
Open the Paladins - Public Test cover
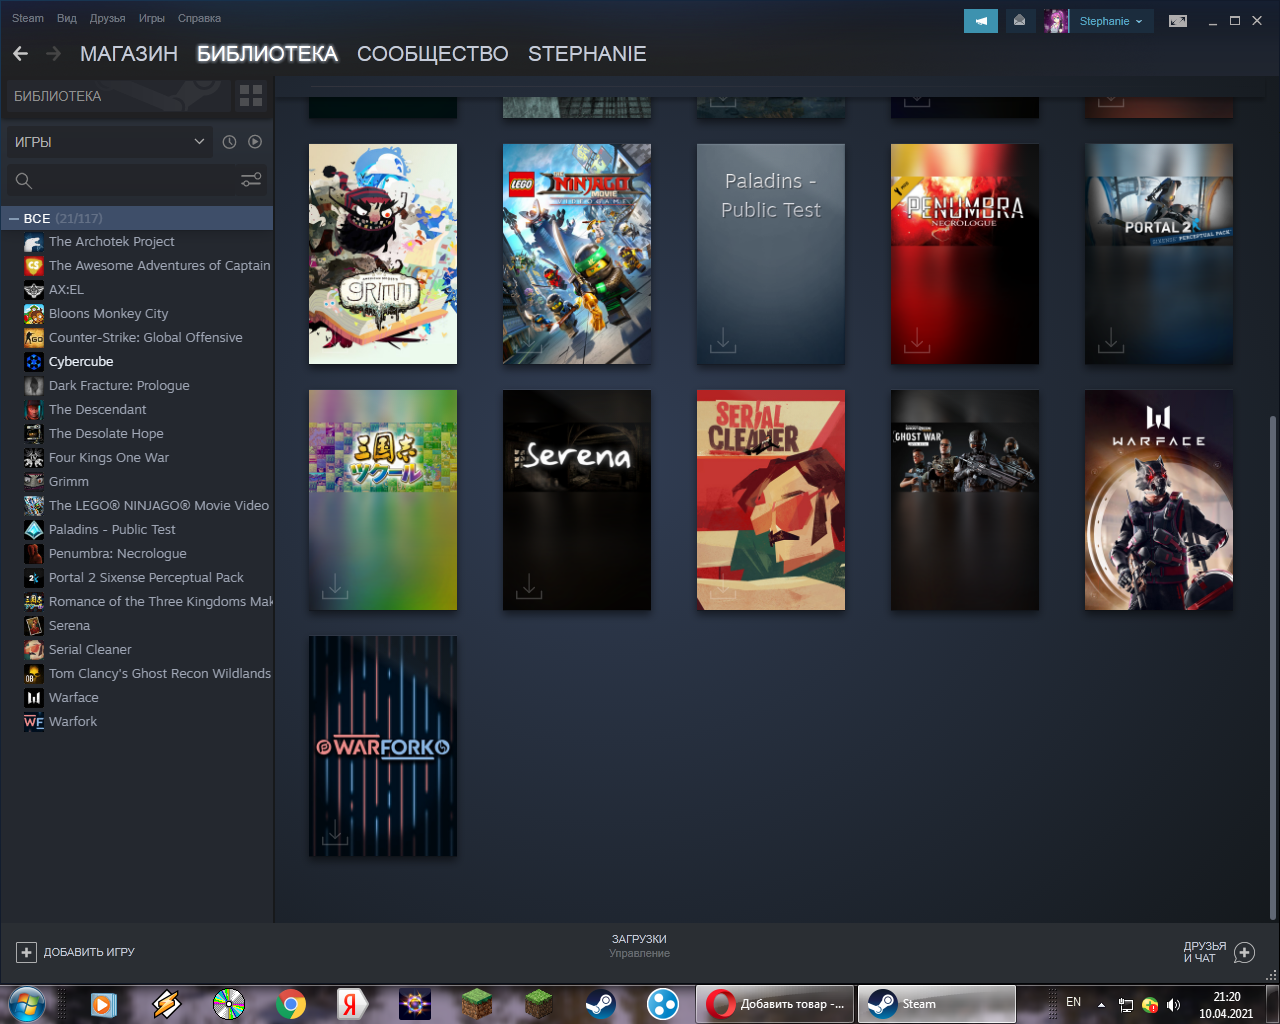[771, 254]
